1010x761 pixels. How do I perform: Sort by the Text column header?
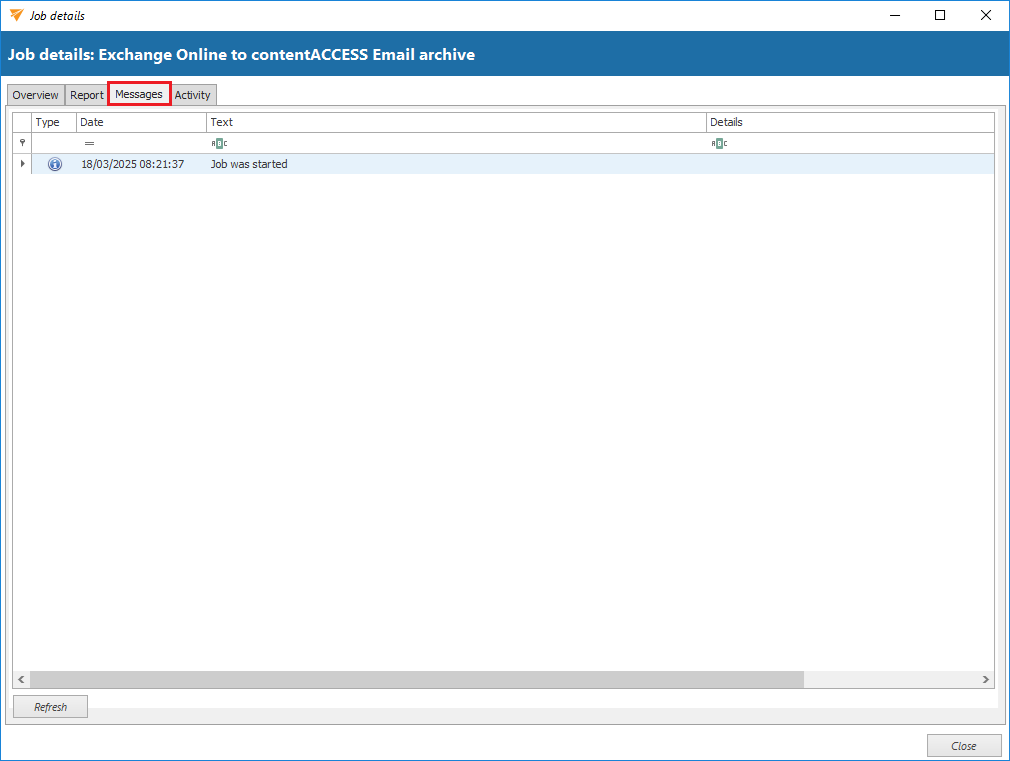tap(457, 122)
